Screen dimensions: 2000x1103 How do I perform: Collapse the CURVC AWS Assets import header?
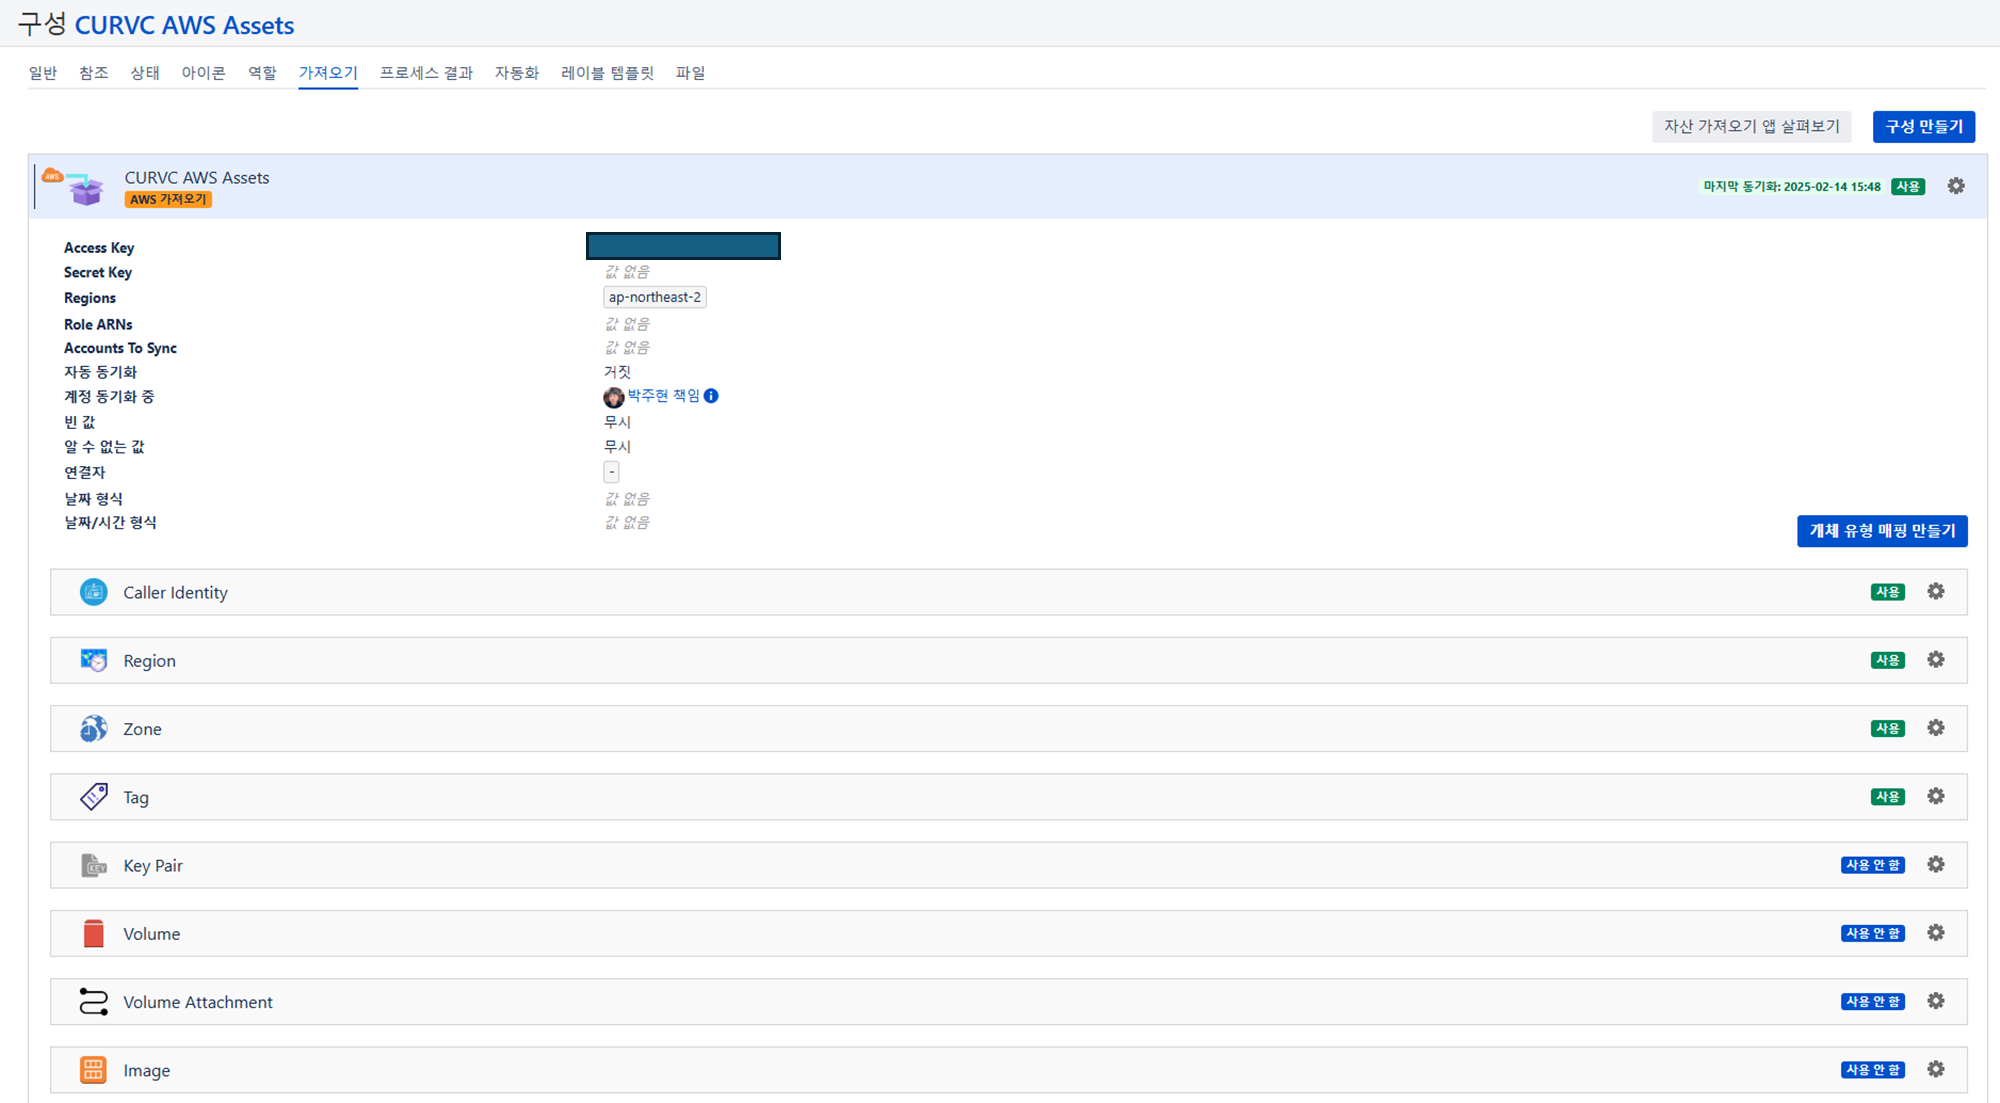(1008, 187)
